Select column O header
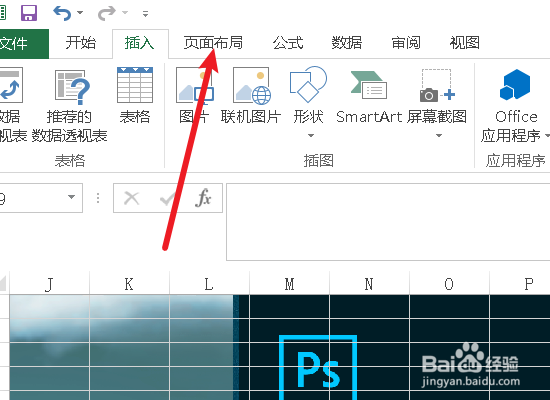Viewport: 550px width, 400px height. click(449, 284)
